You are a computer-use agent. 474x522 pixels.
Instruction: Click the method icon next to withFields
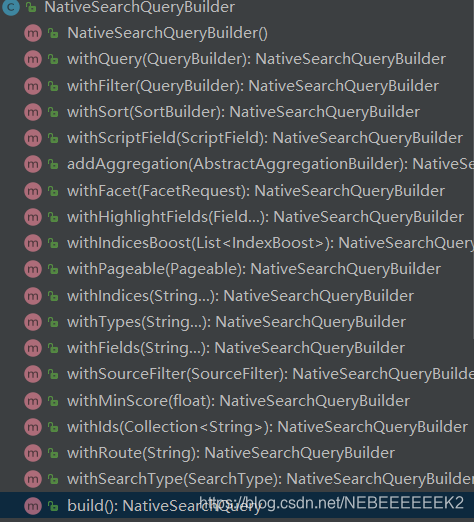[33, 348]
